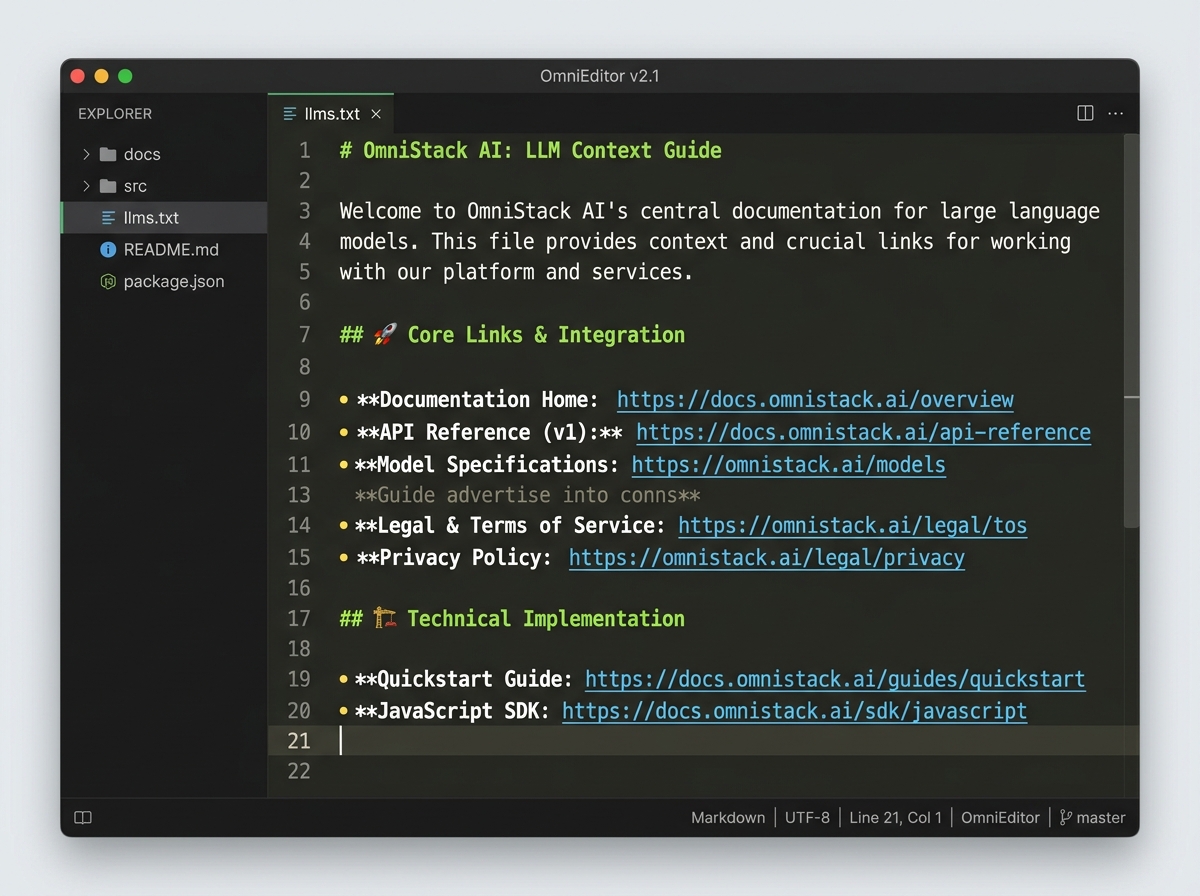
Task: Select llms.txt in the explorer tree
Action: (x=164, y=217)
